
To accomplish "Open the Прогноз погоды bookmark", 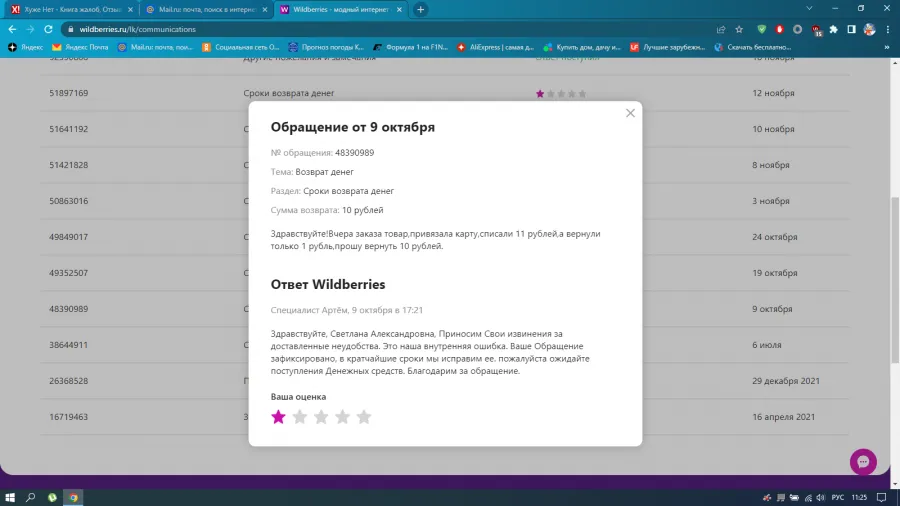I will 327,47.
